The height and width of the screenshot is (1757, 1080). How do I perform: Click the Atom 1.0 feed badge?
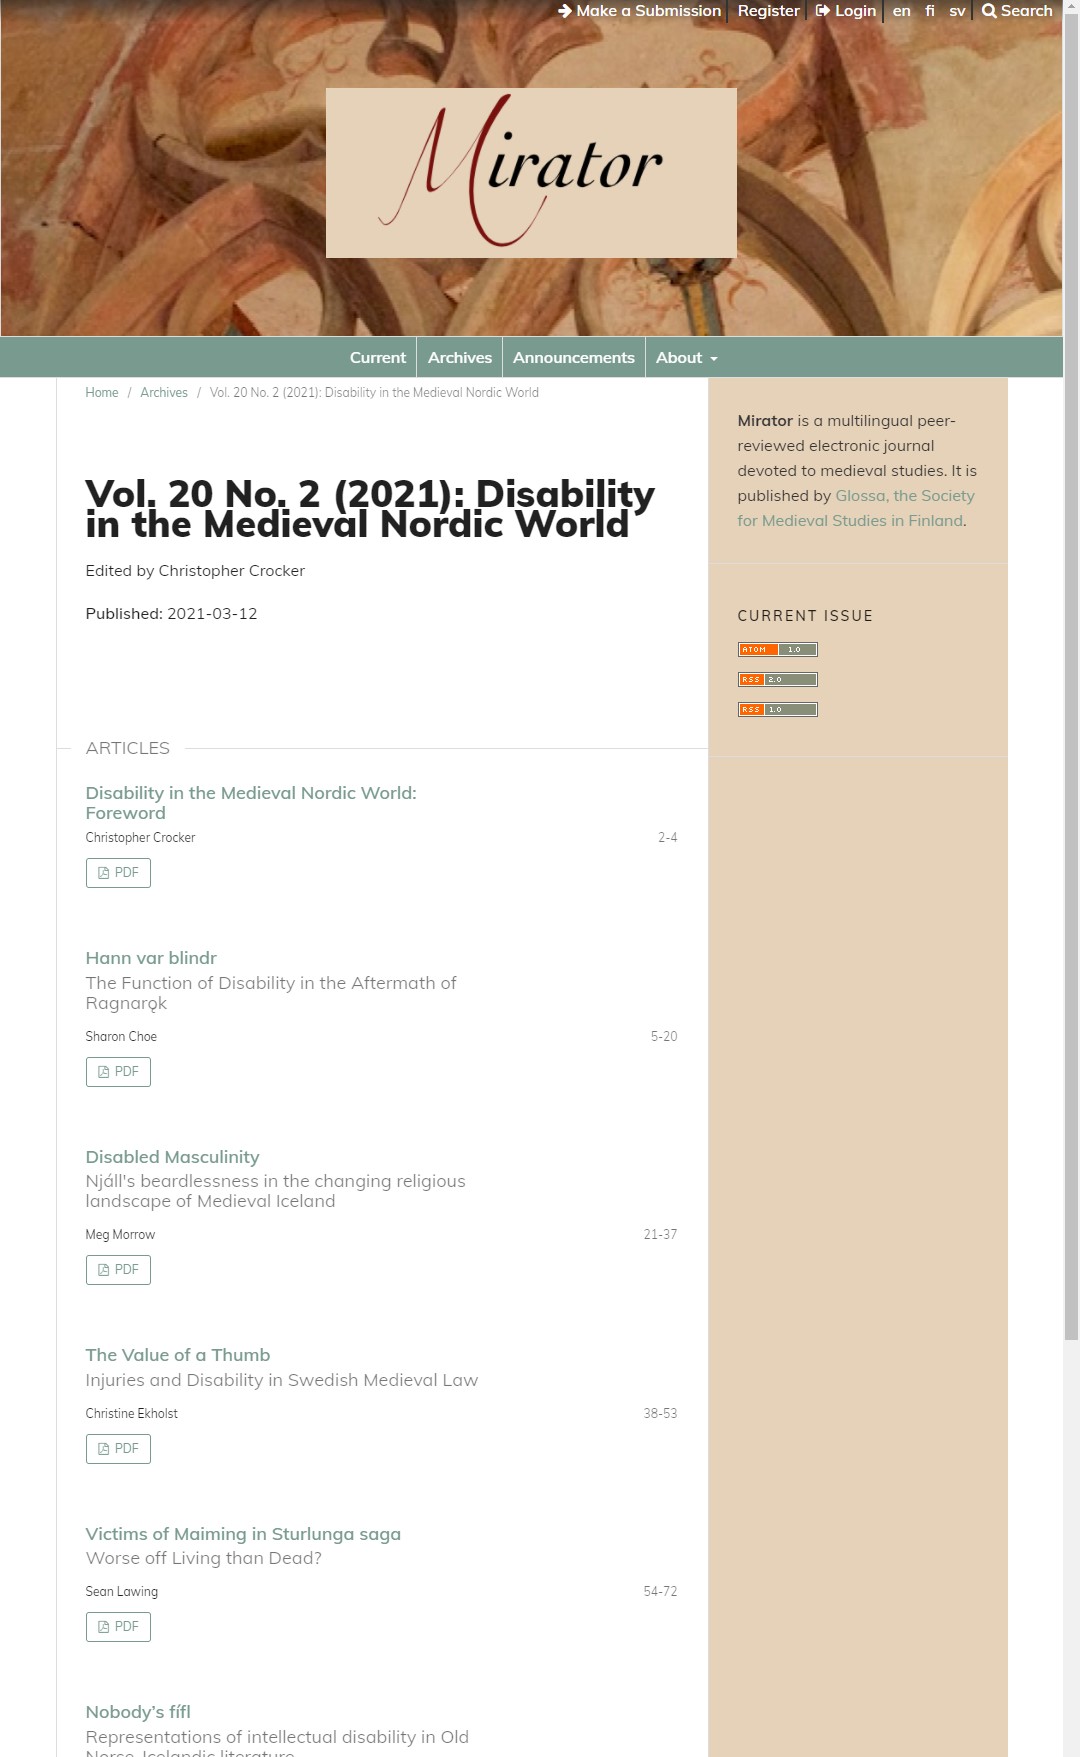(777, 650)
